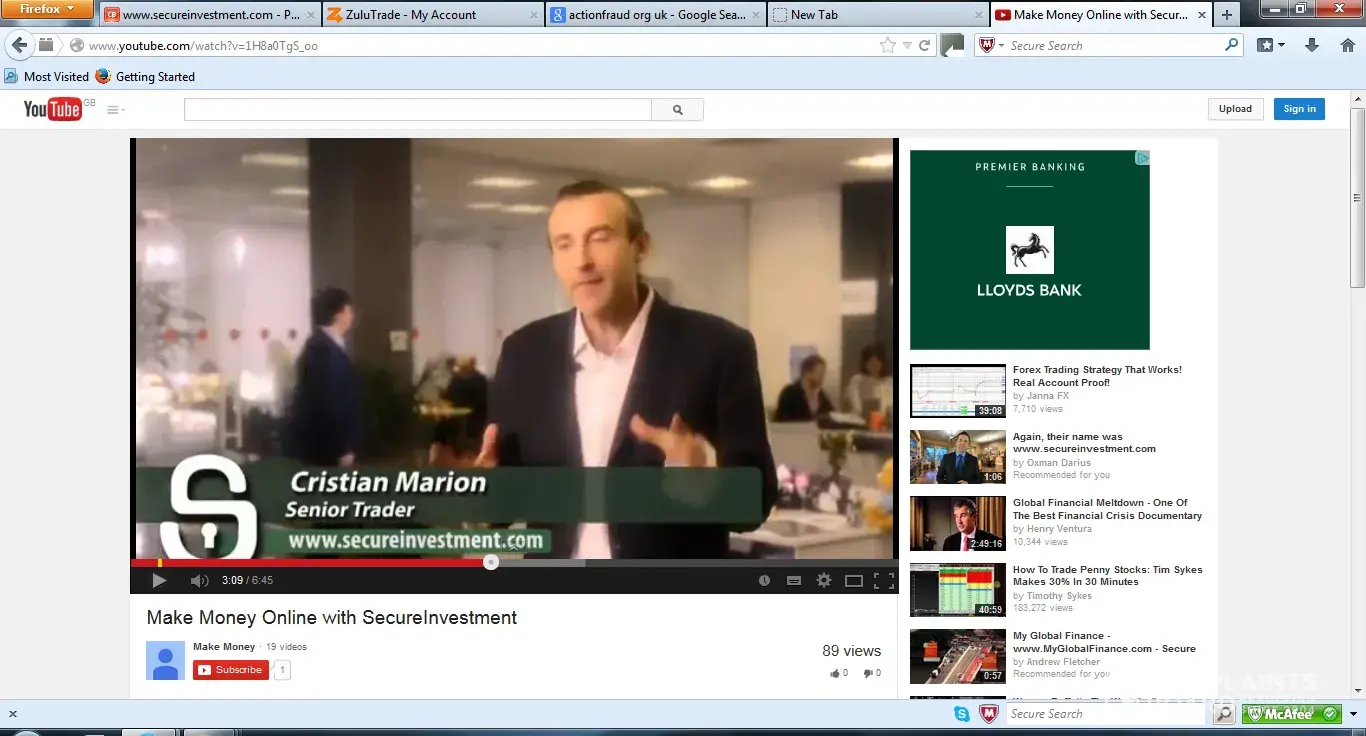The image size is (1366, 736).
Task: Open the My Global Finance video thumbnail
Action: 958,657
